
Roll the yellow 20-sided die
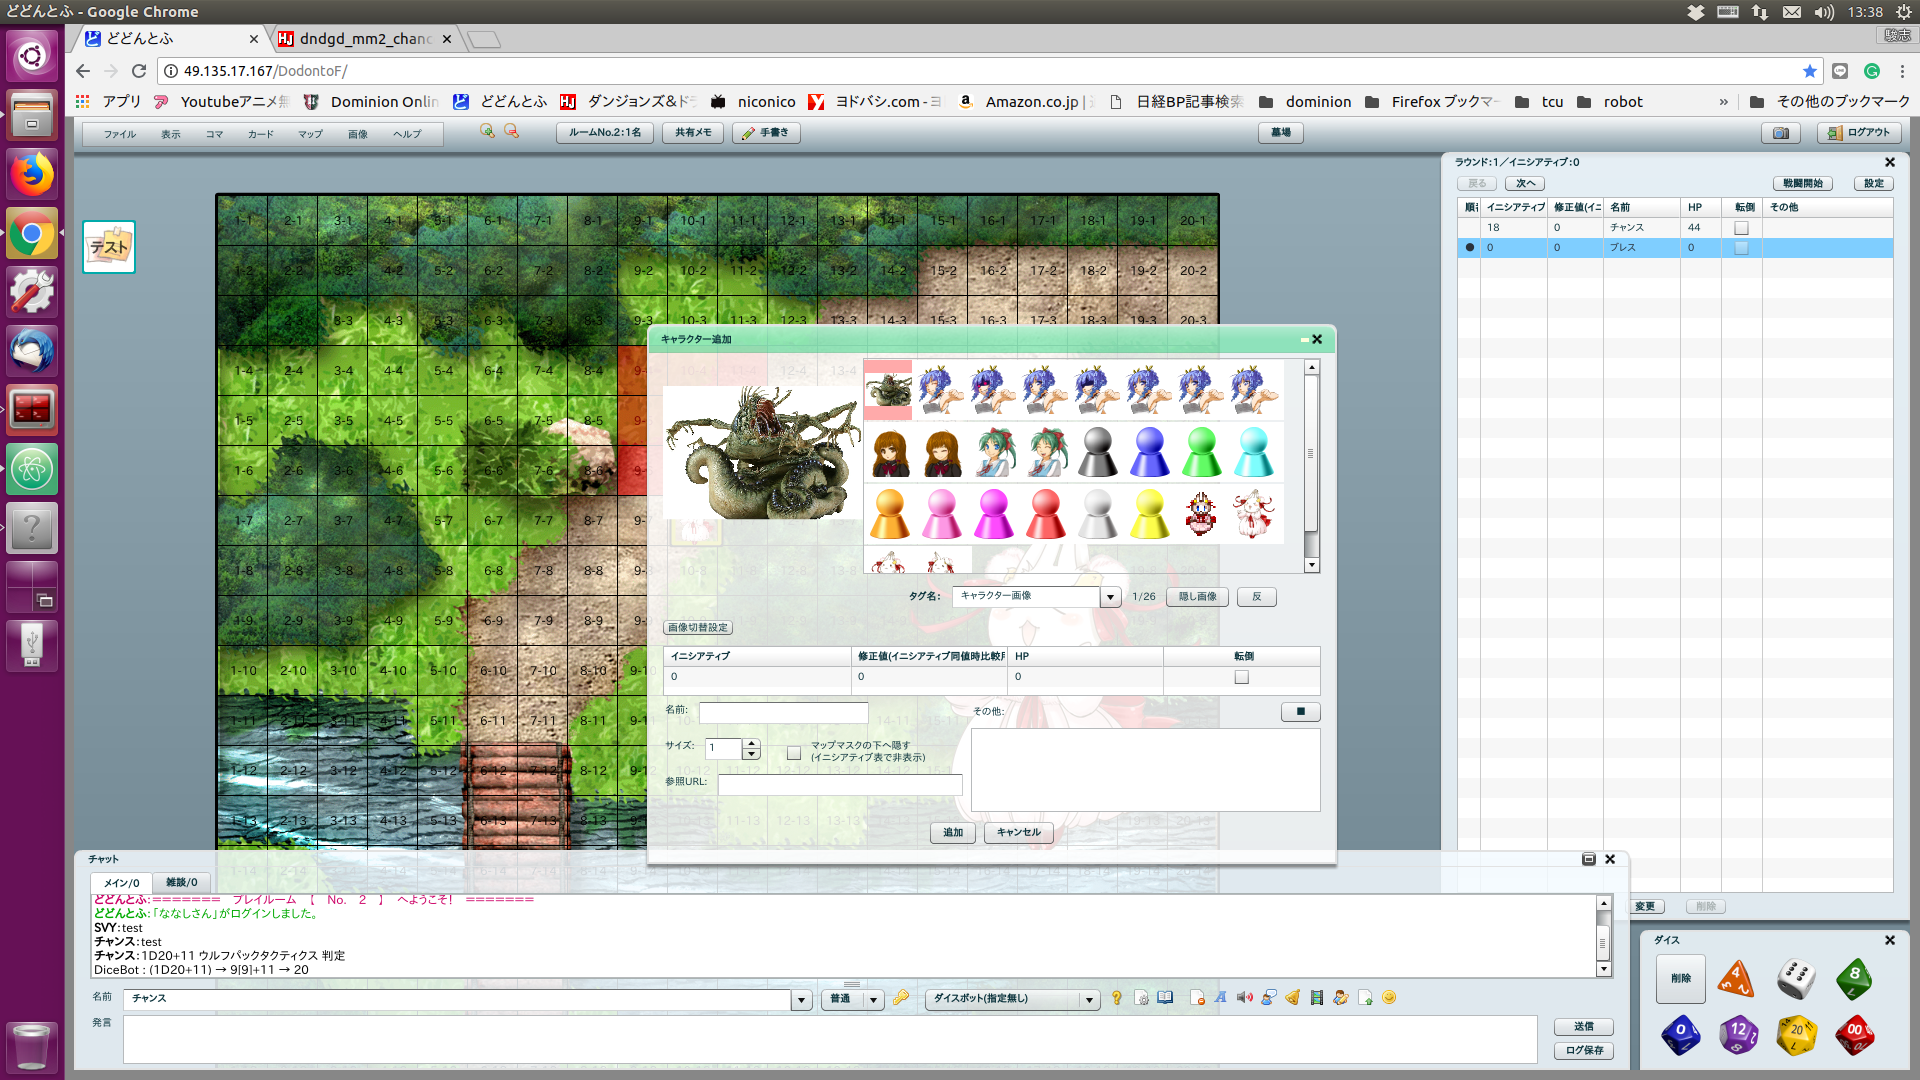pyautogui.click(x=1796, y=1035)
